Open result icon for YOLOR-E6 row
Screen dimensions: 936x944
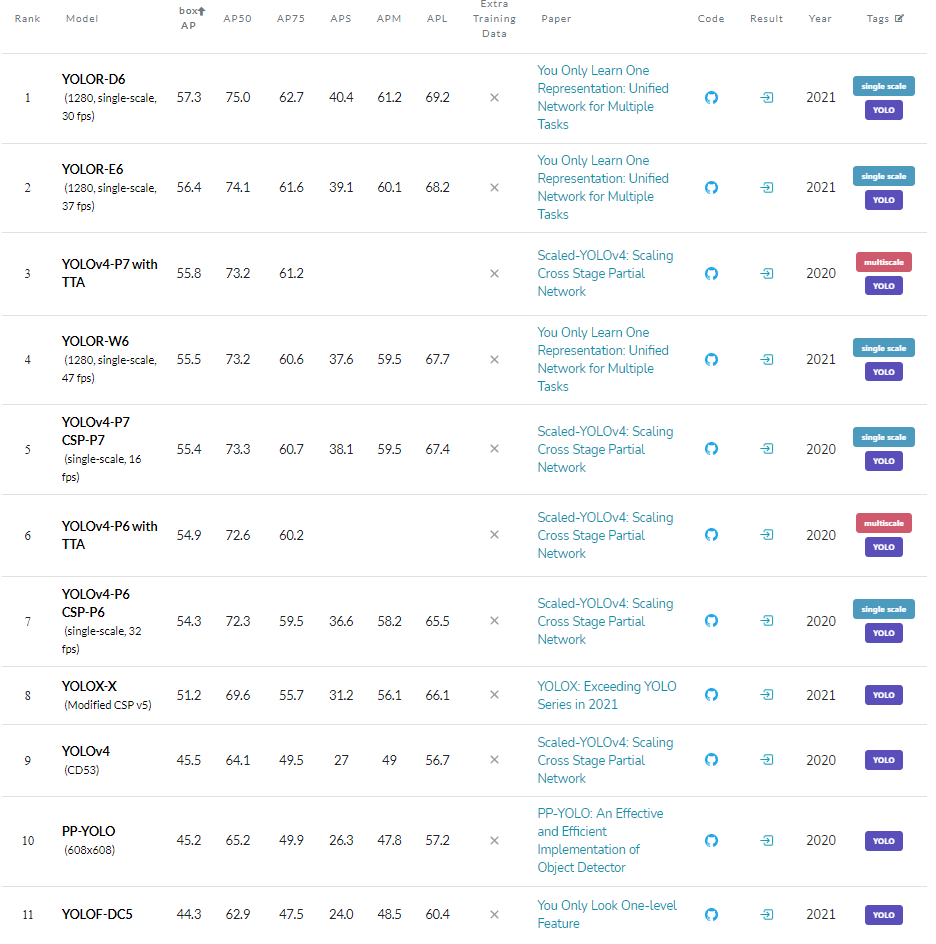(x=766, y=188)
